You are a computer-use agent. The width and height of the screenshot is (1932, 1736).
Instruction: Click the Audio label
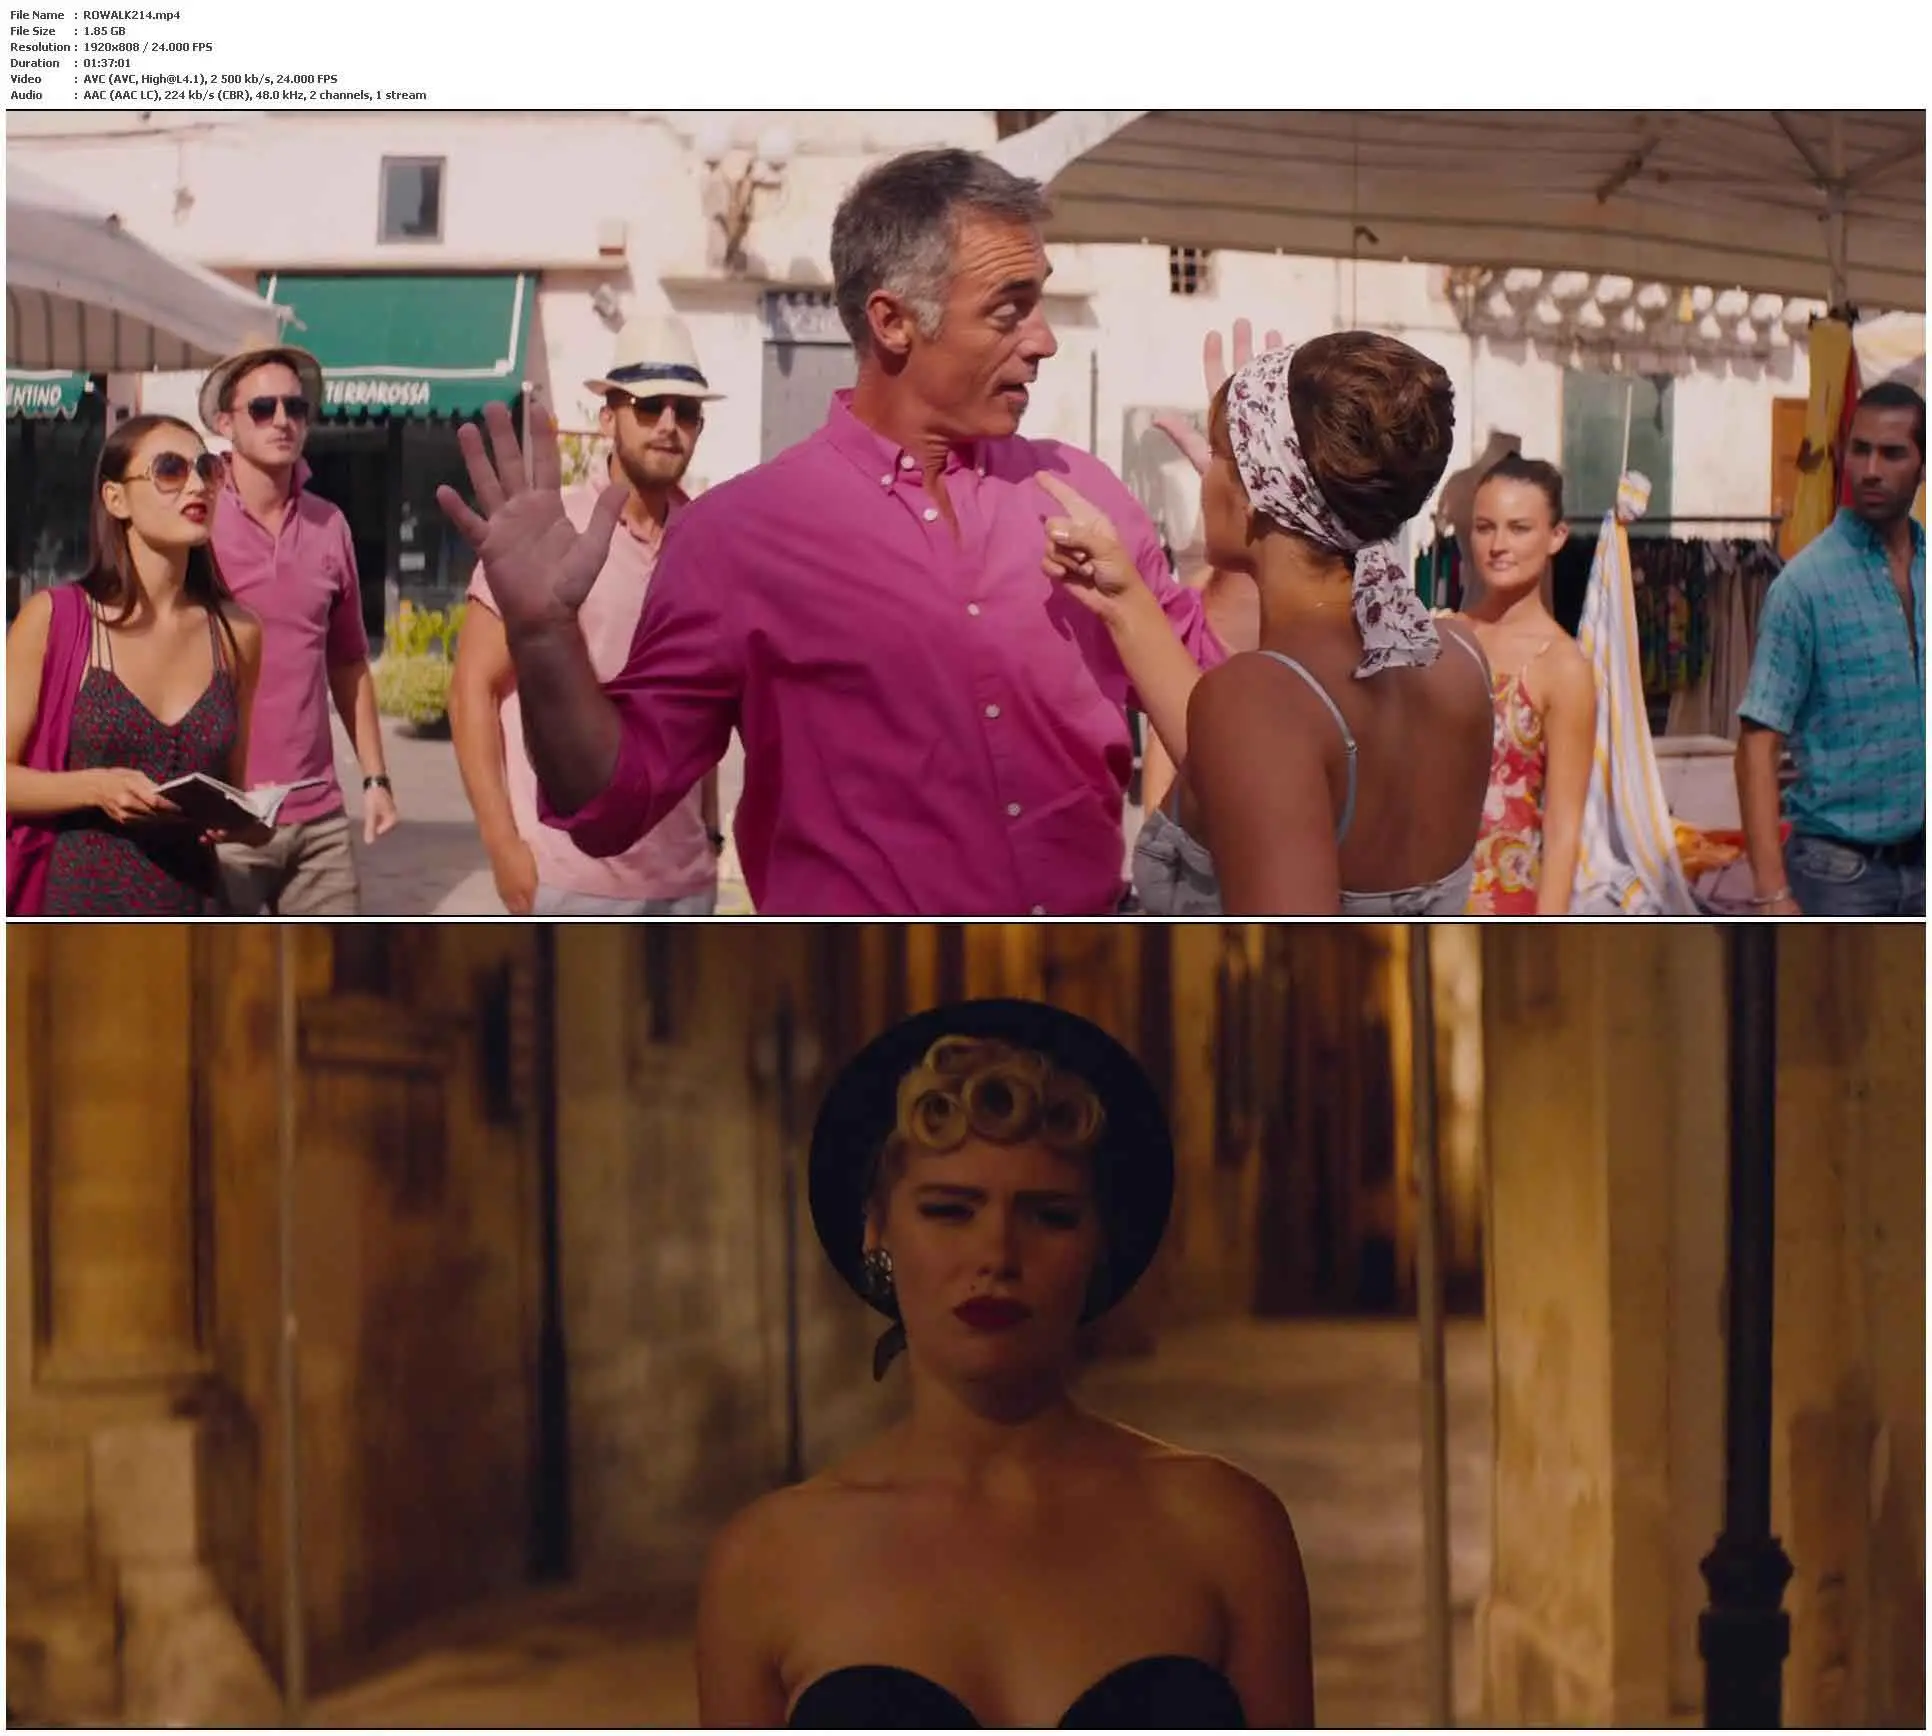pyautogui.click(x=27, y=95)
